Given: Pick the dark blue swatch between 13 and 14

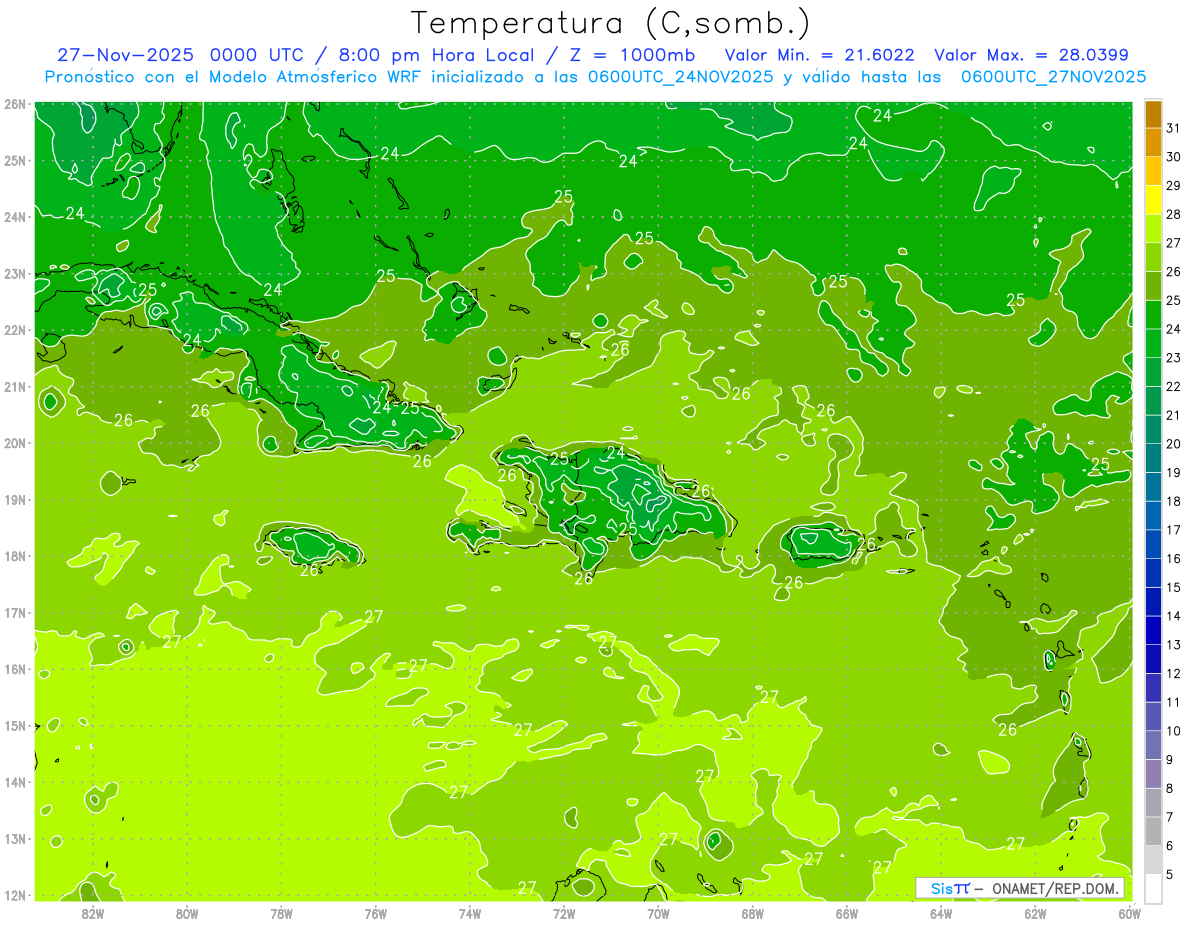Looking at the screenshot, I should pos(1153,630).
